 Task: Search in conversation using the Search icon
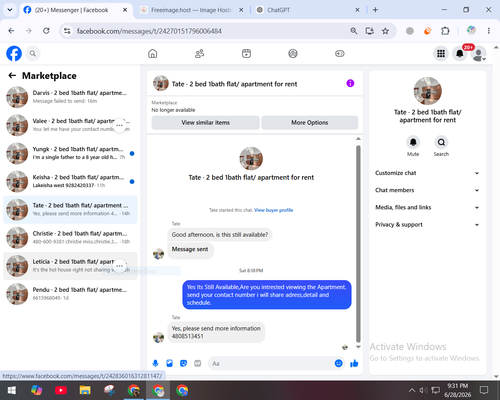click(441, 142)
